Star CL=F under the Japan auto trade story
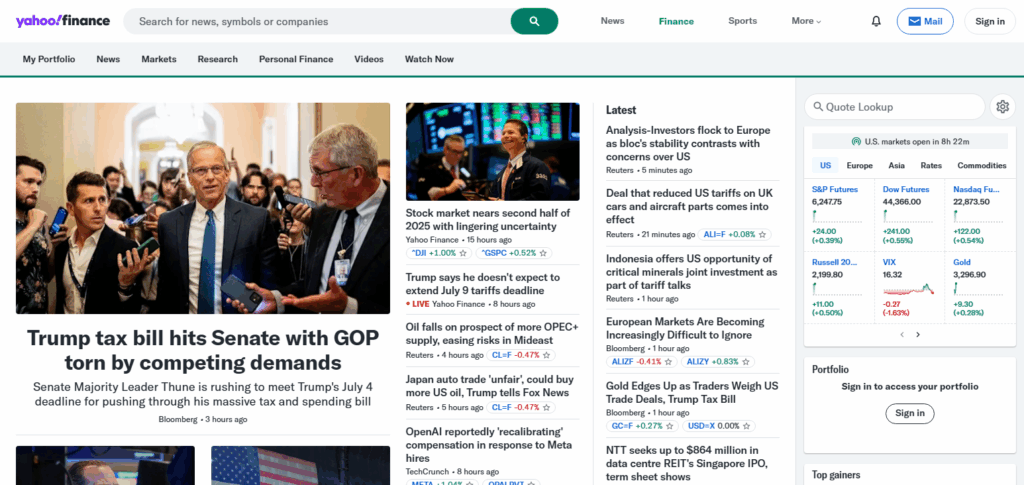Image resolution: width=1024 pixels, height=485 pixels. click(x=547, y=407)
